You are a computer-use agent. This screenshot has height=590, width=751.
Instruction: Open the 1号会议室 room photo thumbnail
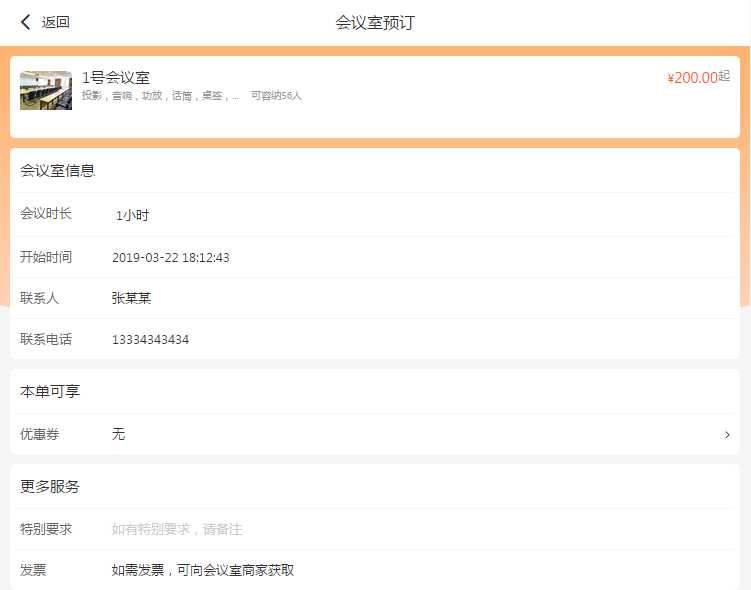click(46, 91)
